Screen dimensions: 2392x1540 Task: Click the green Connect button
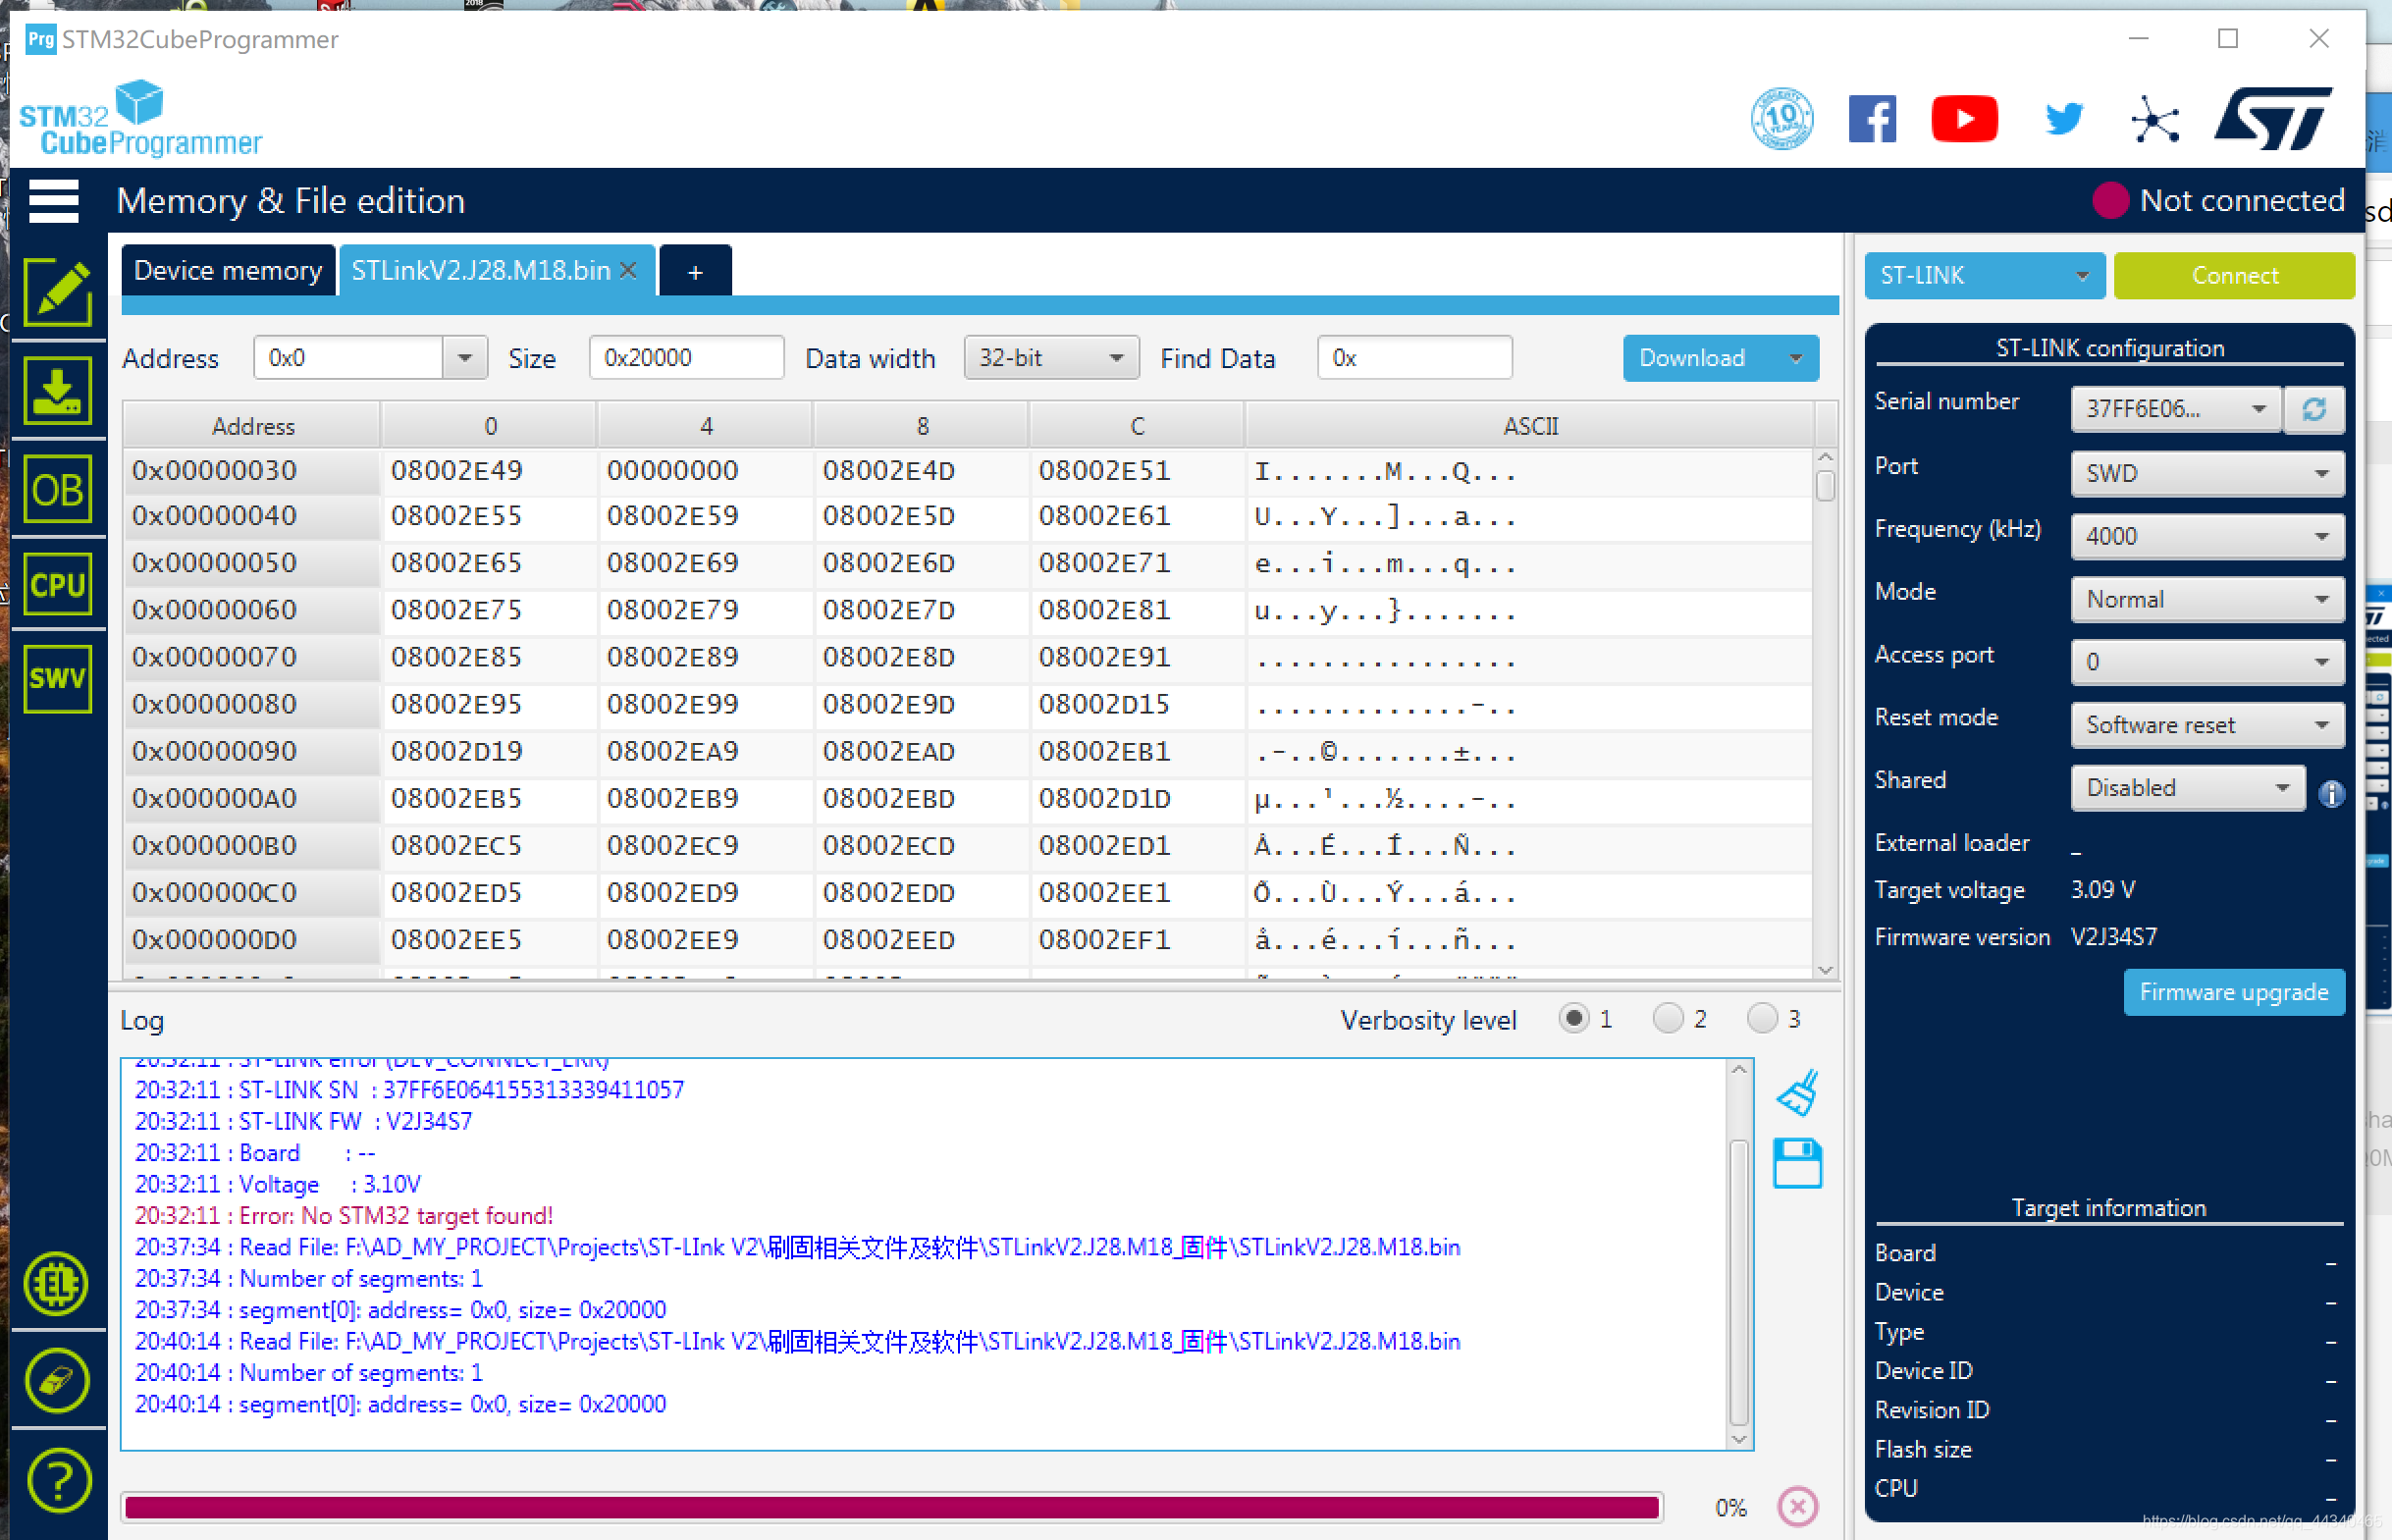[x=2233, y=275]
